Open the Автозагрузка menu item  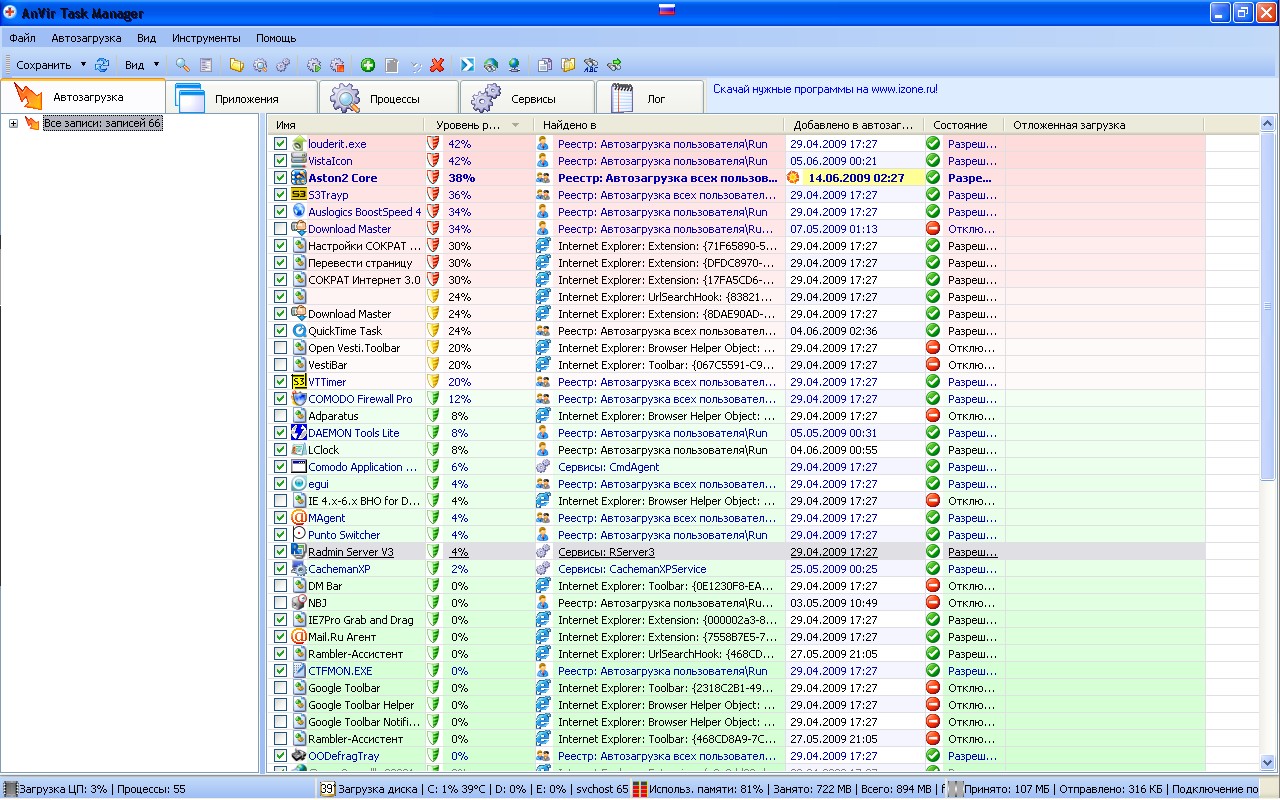click(86, 38)
